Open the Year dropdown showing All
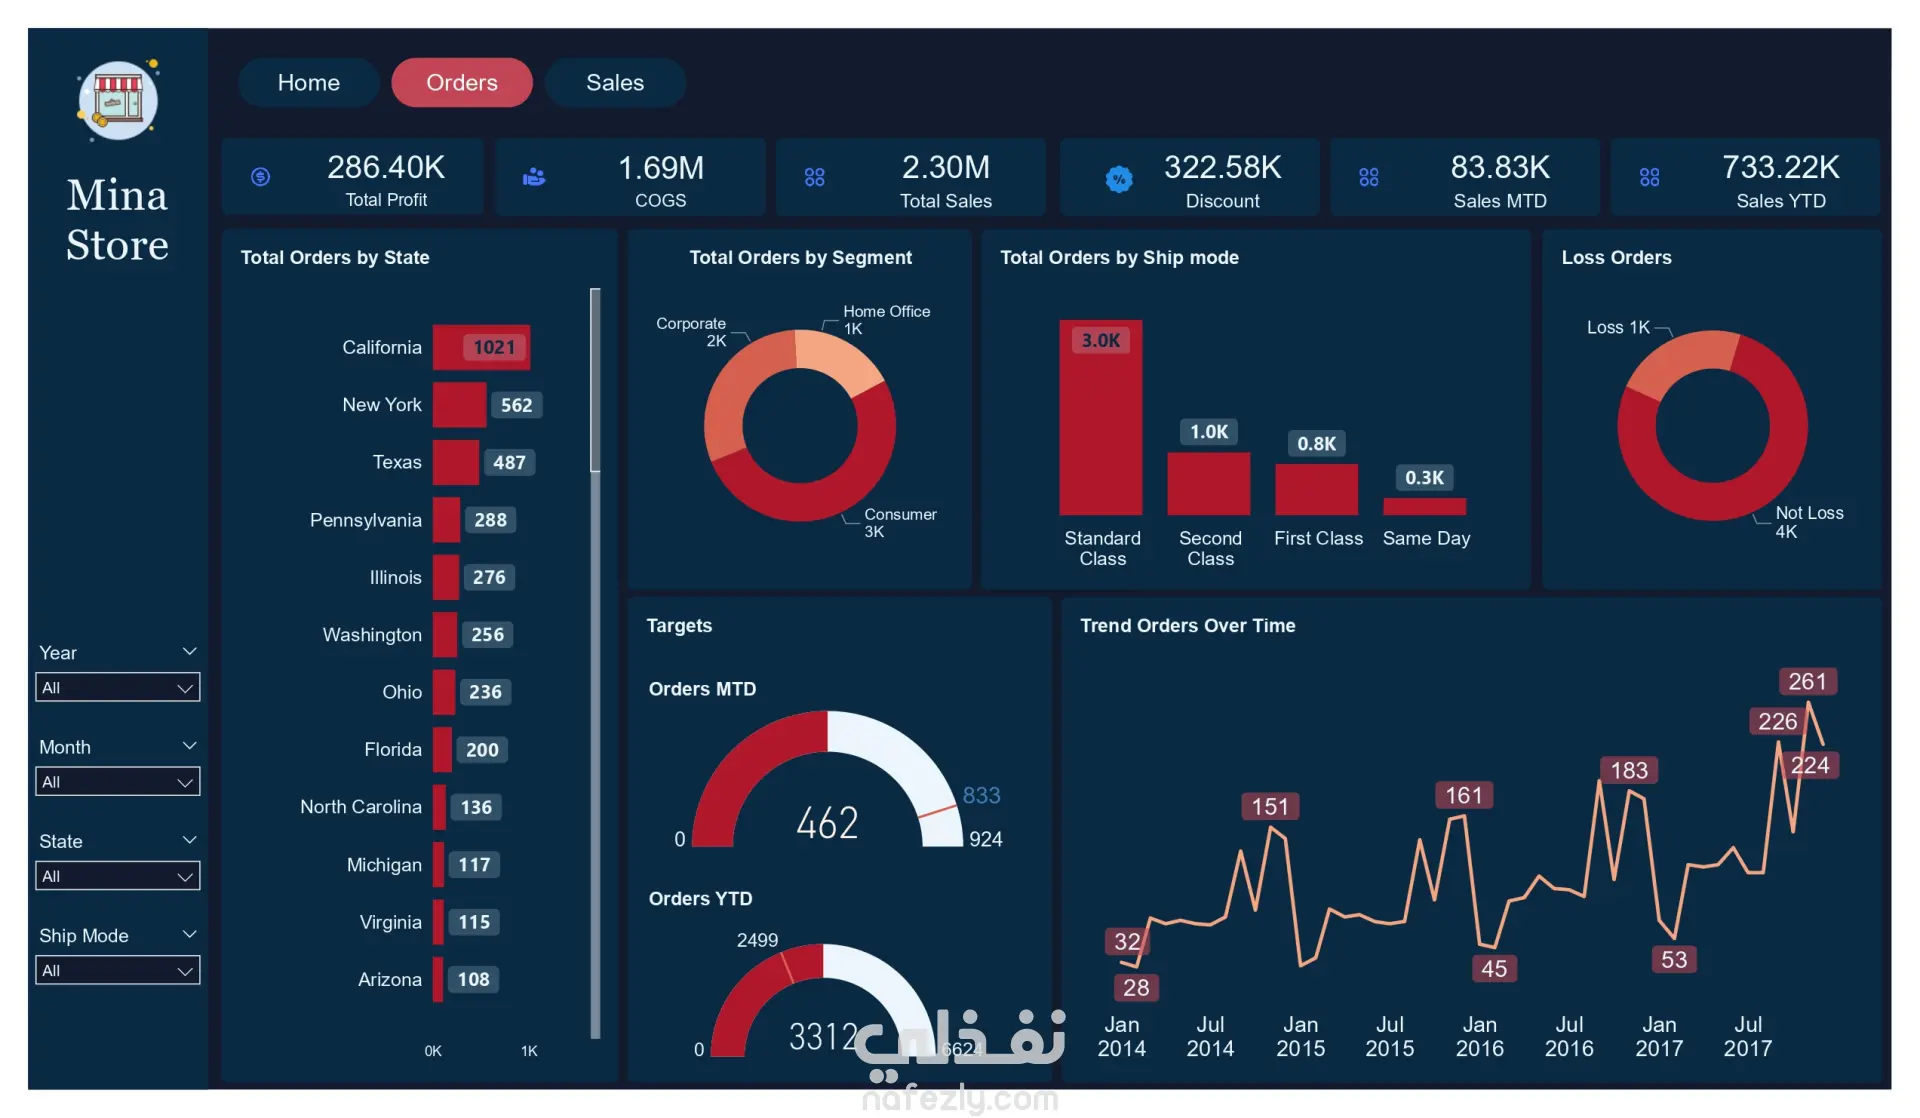This screenshot has height=1118, width=1920. click(x=117, y=688)
